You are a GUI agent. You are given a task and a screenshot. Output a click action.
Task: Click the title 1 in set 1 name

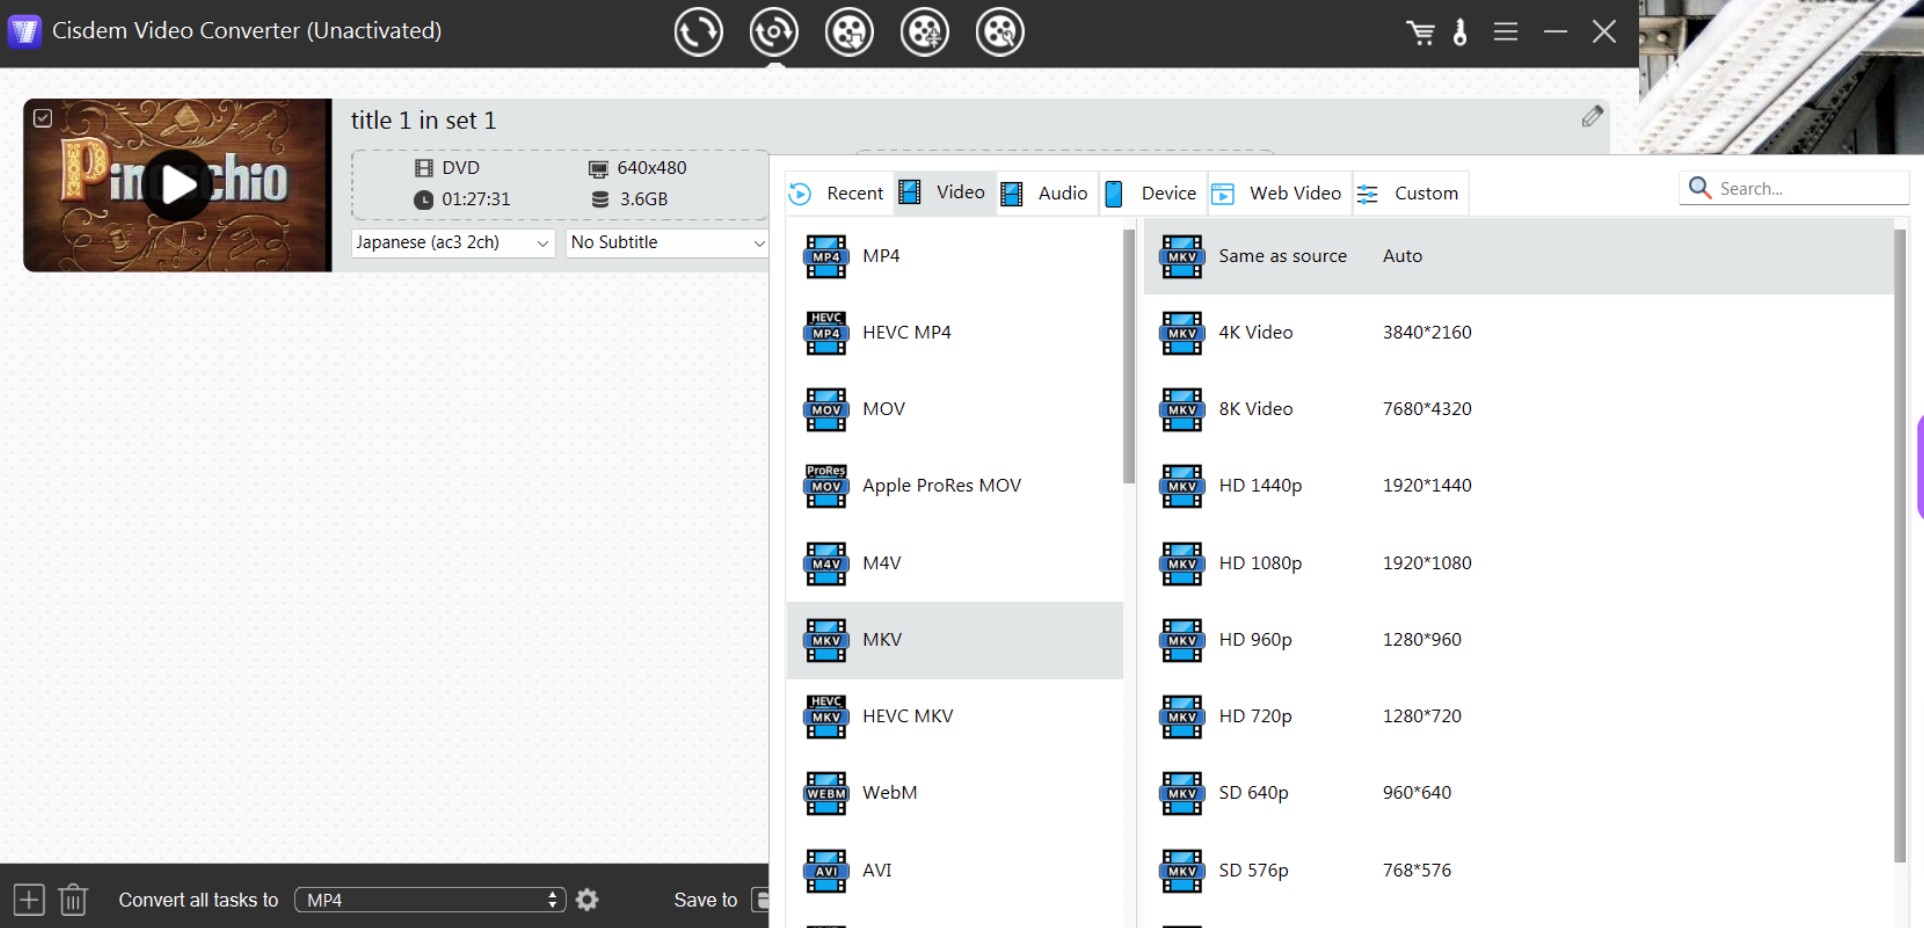click(423, 121)
